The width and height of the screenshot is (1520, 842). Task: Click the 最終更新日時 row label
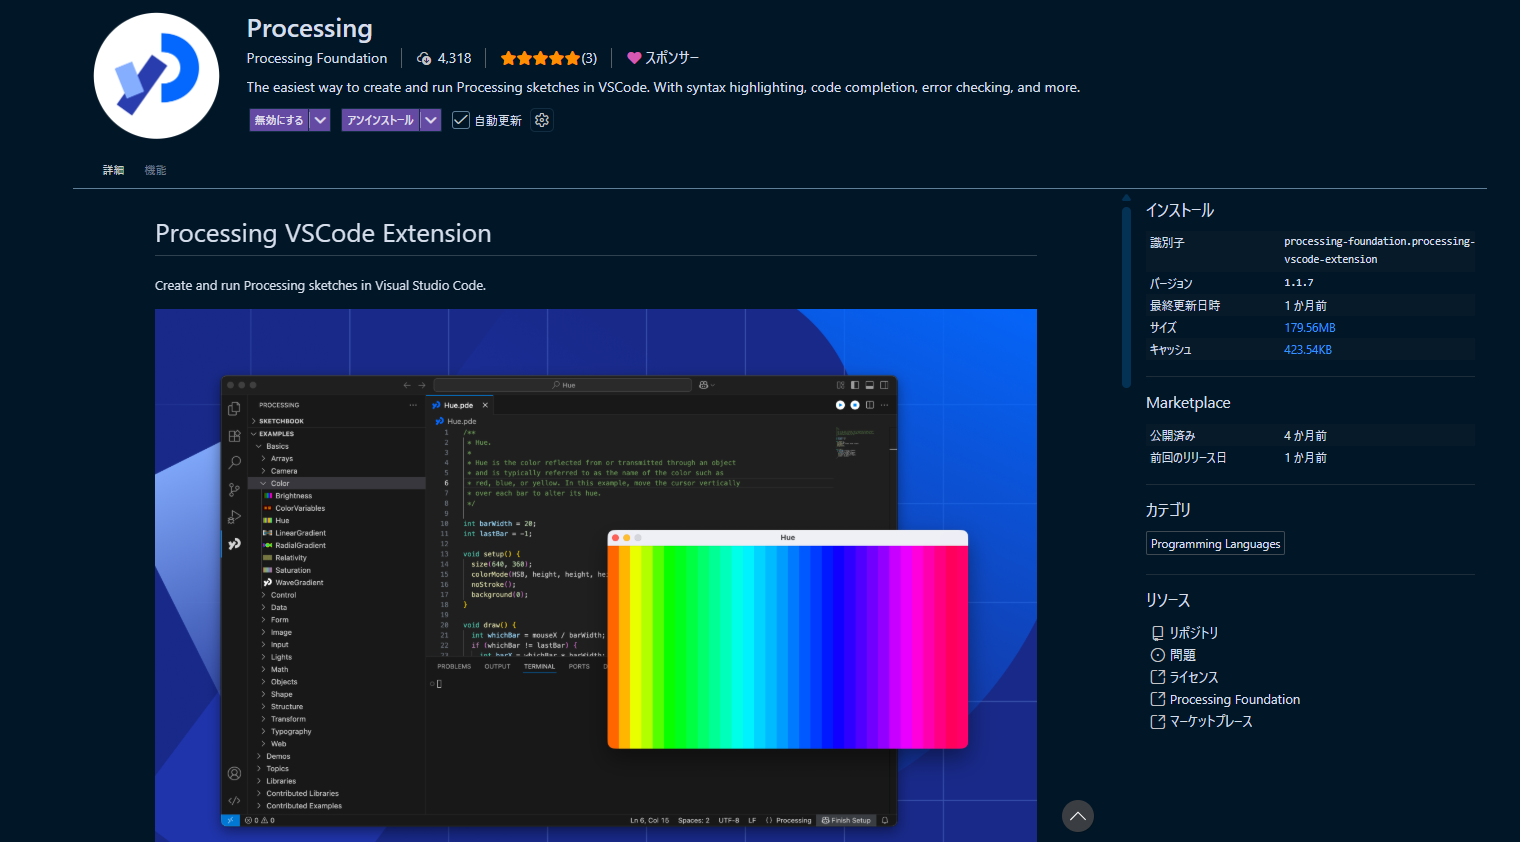pos(1185,306)
